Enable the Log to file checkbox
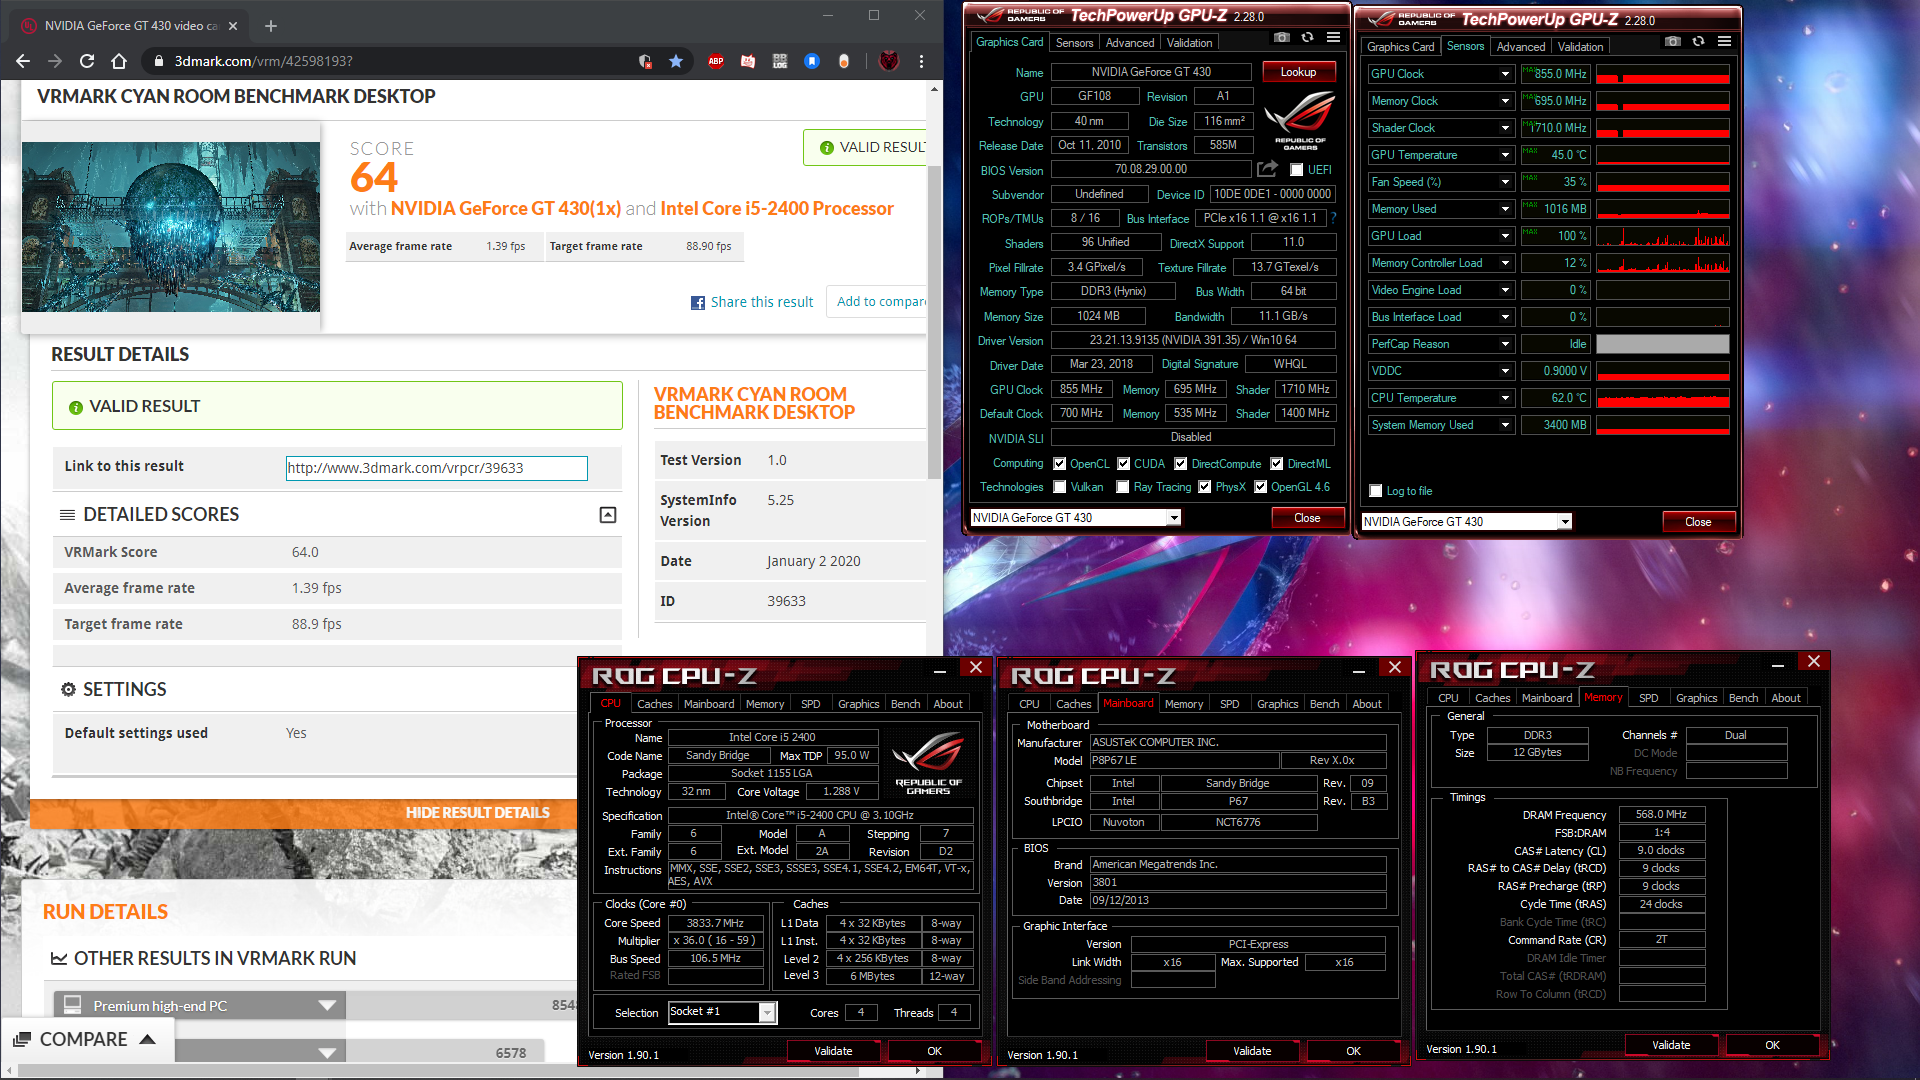Screen dimensions: 1920x1080 (1375, 491)
